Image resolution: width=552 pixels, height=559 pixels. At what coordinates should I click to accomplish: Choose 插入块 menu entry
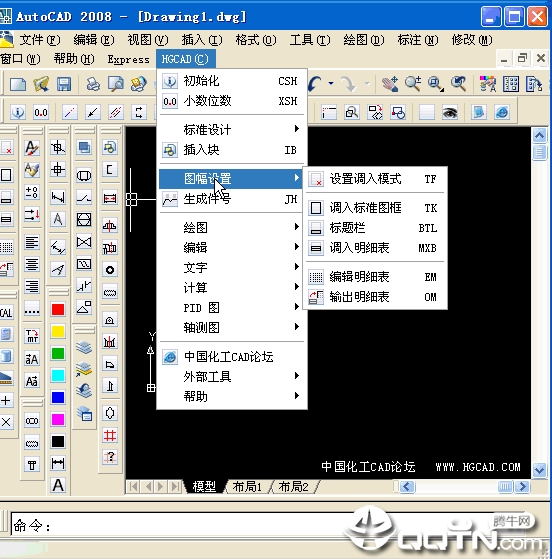(232, 150)
